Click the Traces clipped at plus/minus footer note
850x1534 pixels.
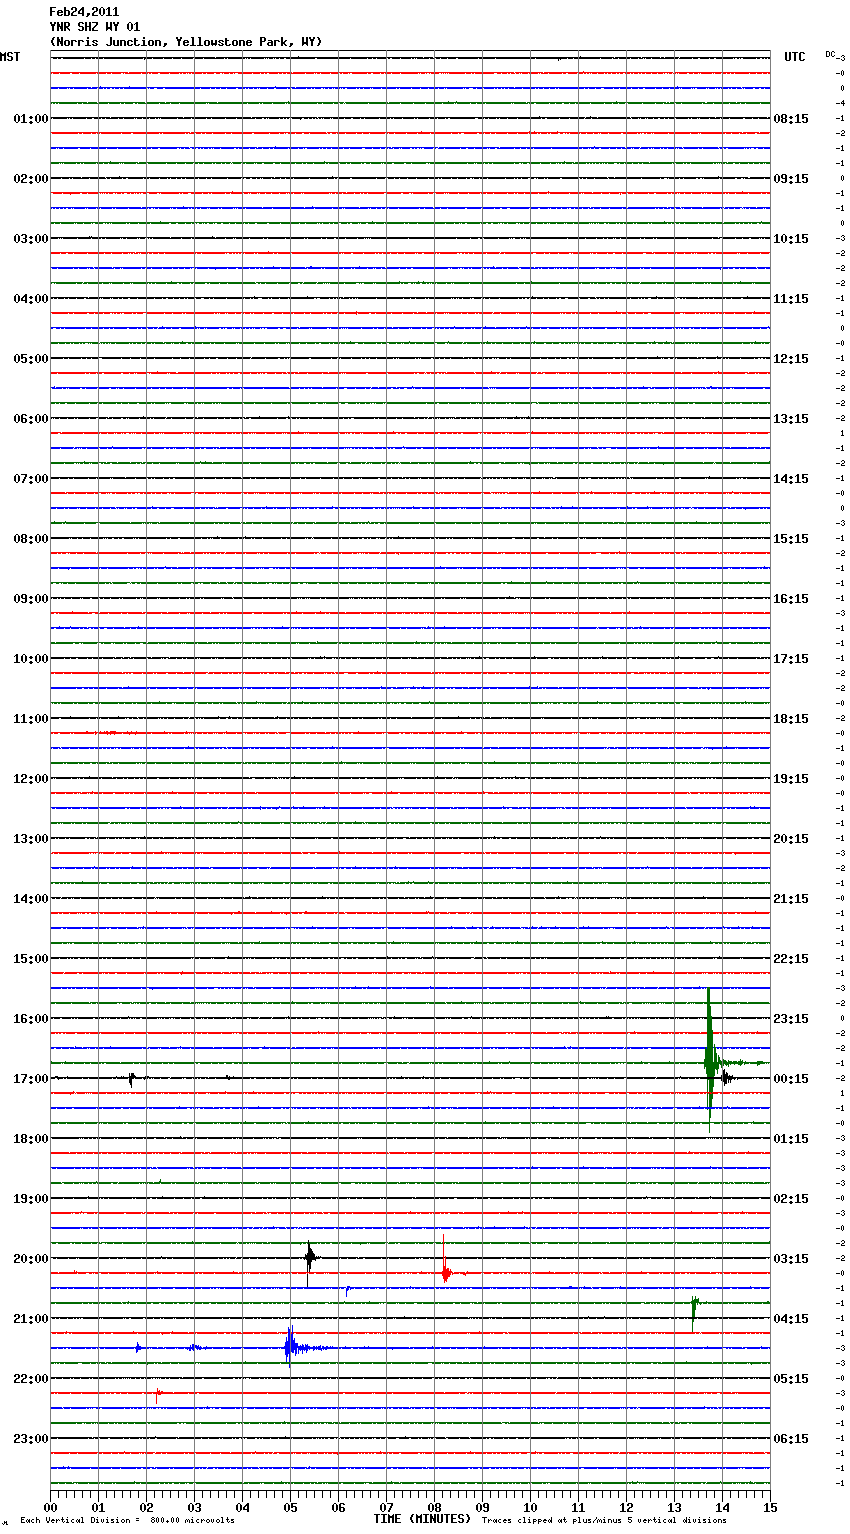coord(604,1521)
